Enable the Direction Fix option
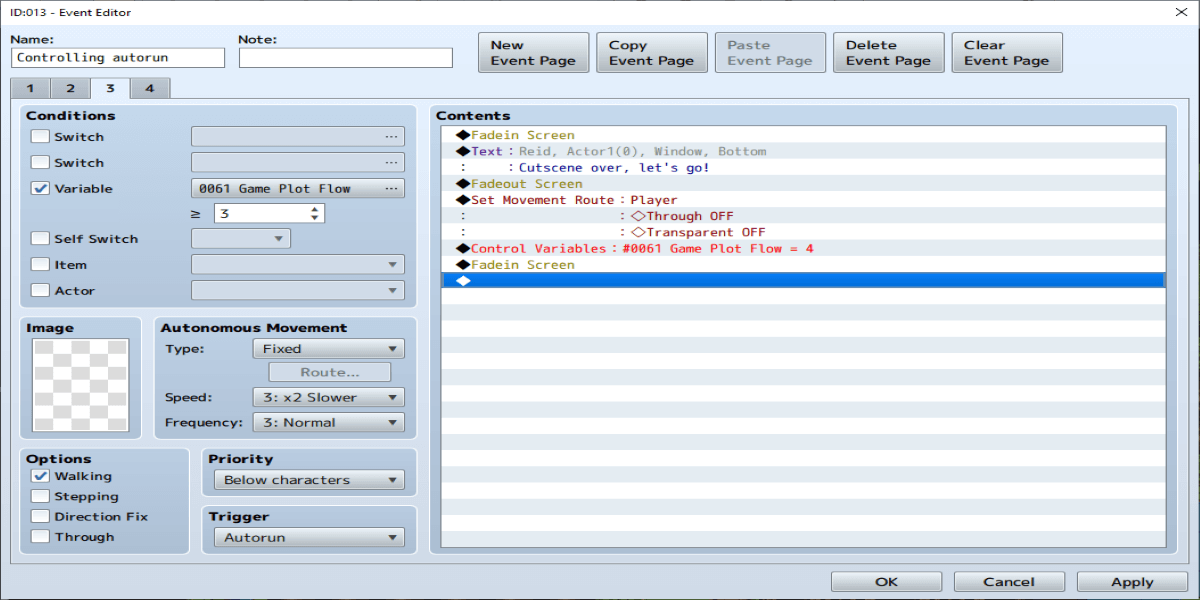 coord(40,517)
